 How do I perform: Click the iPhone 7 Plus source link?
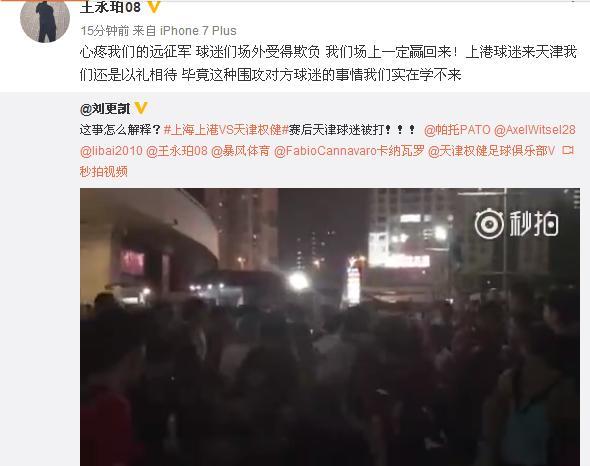pos(198,30)
